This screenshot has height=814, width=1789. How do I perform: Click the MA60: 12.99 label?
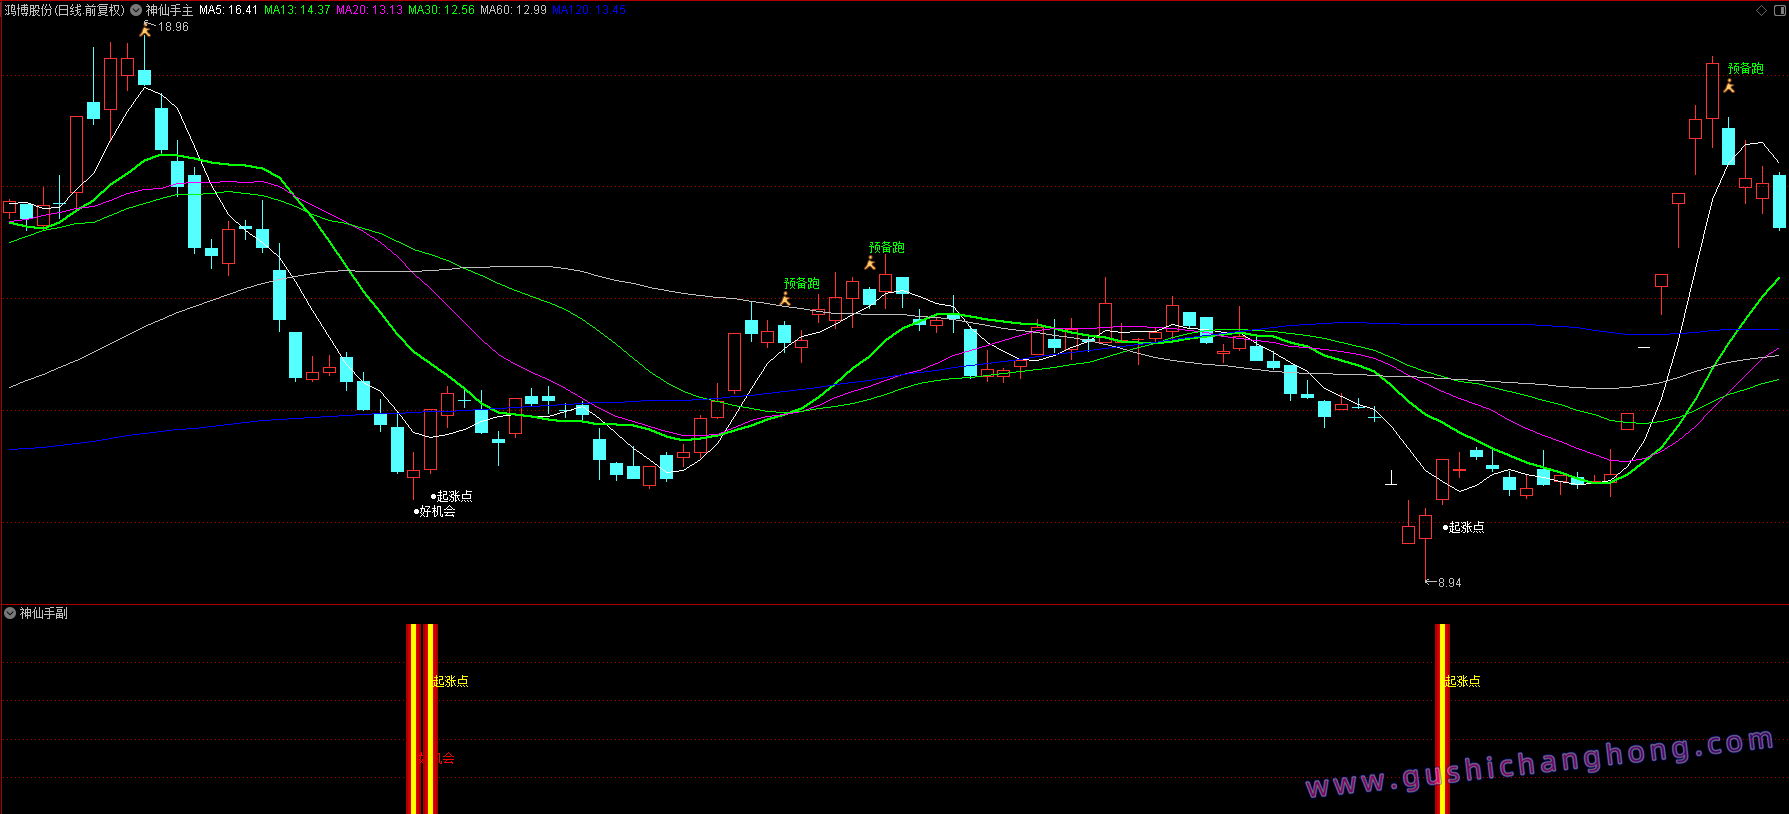tap(513, 10)
